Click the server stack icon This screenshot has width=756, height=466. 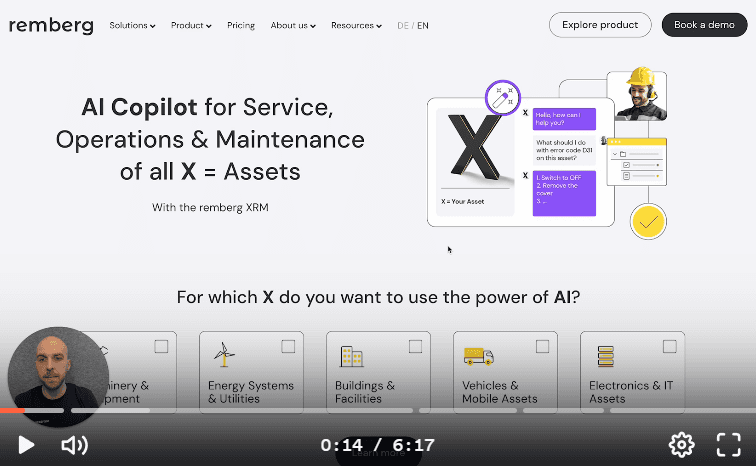coord(606,357)
